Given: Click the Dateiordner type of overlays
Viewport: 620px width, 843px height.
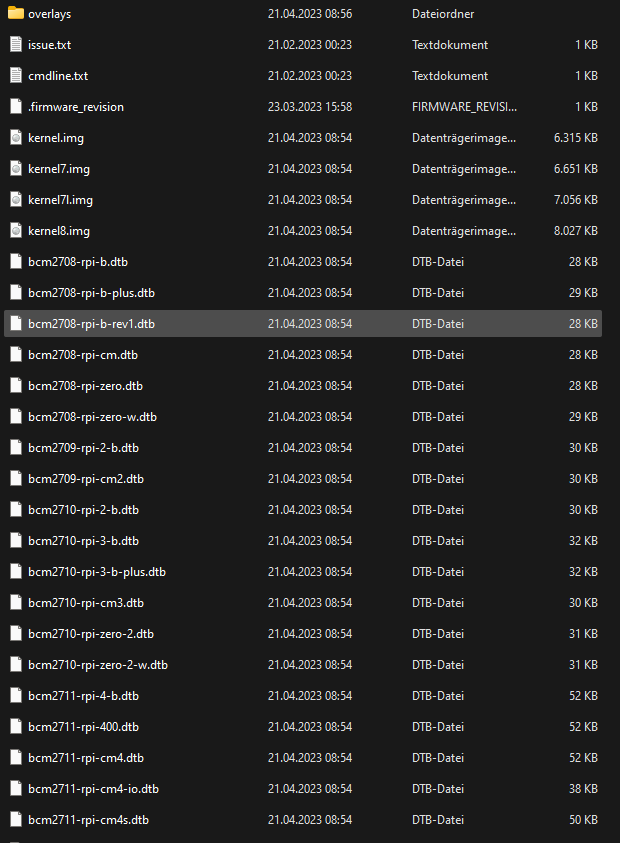Looking at the screenshot, I should click(442, 14).
